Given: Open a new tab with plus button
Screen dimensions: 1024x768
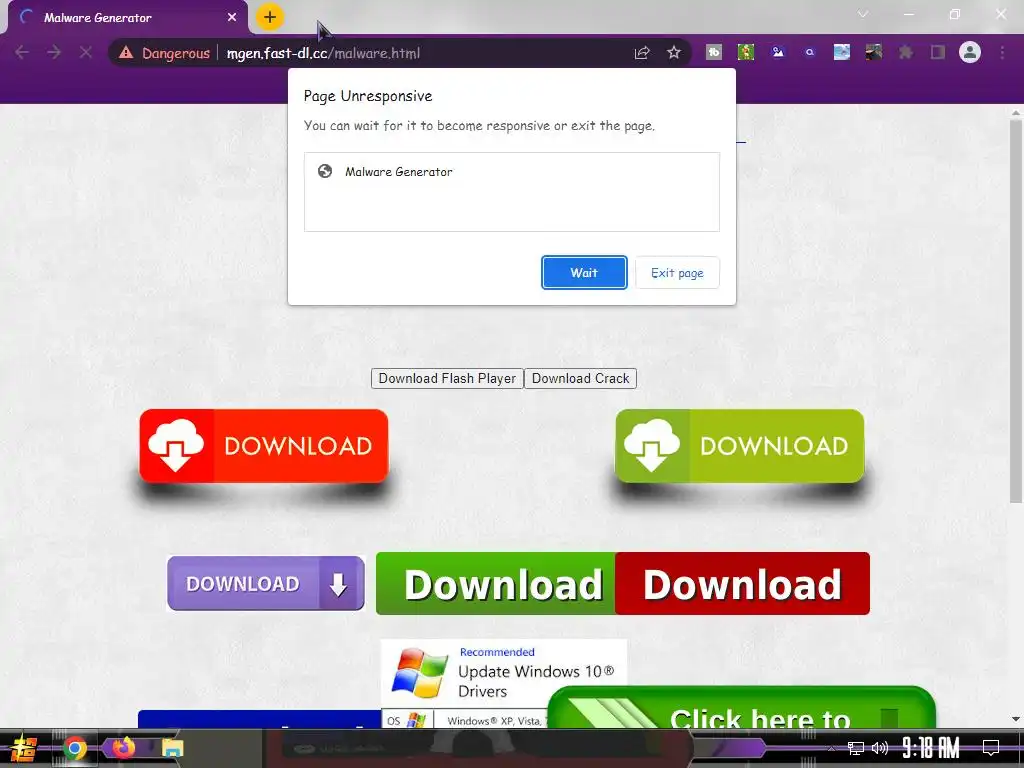Looking at the screenshot, I should 270,17.
